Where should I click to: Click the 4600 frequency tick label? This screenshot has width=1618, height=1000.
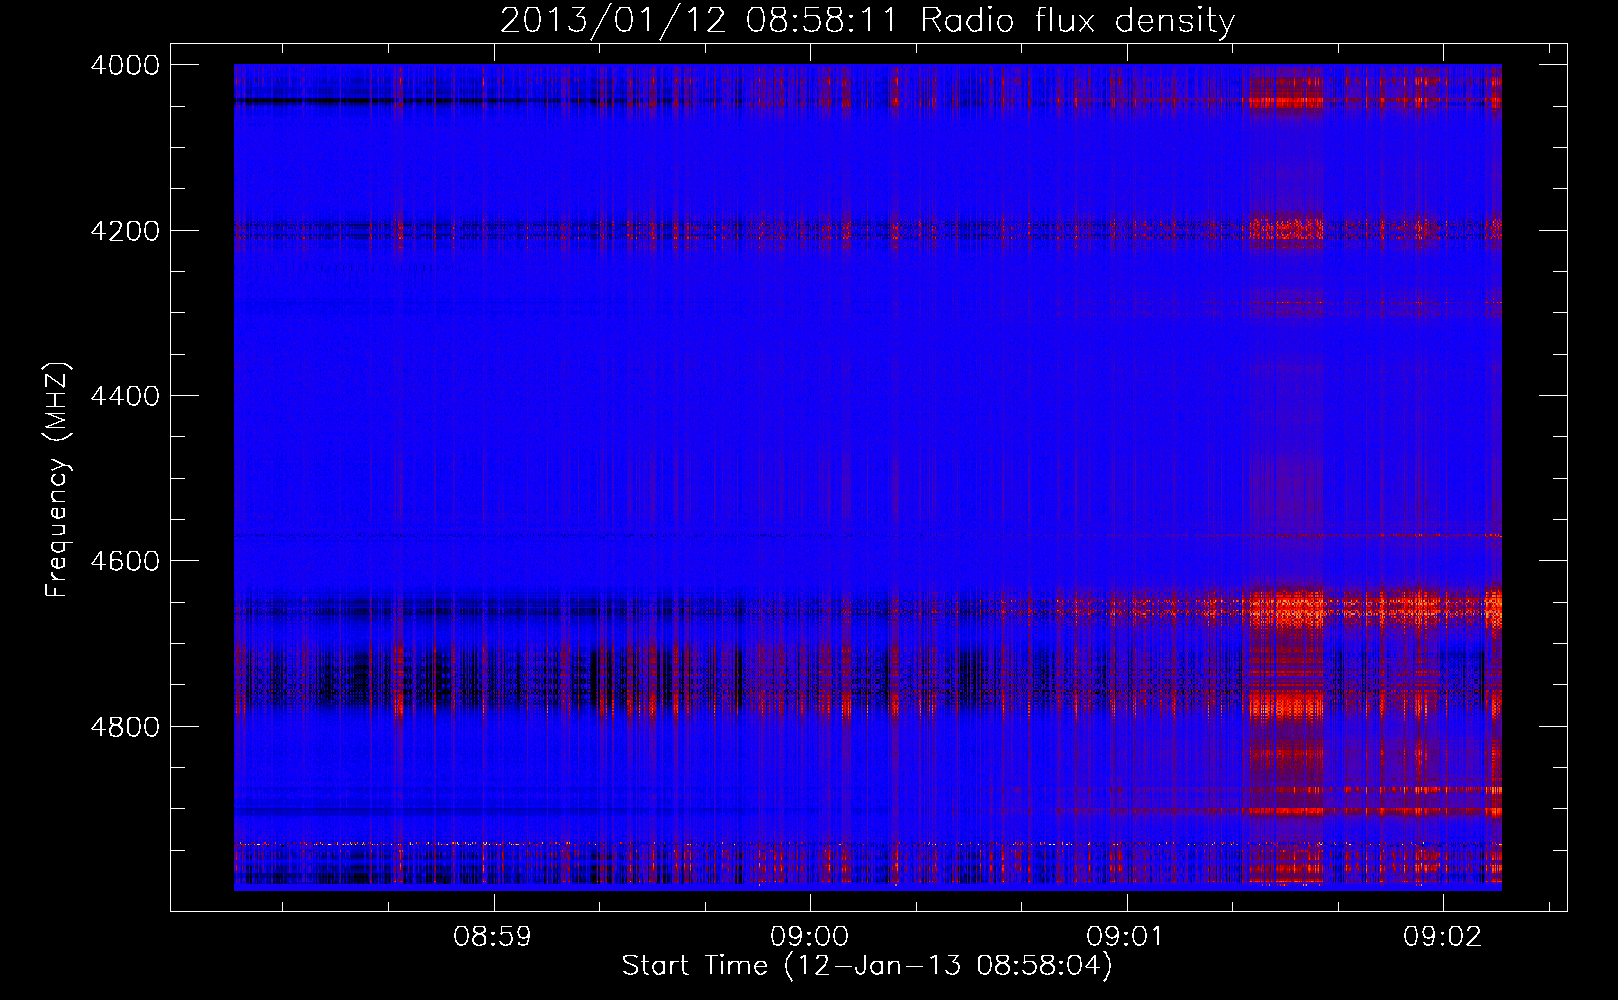coord(125,561)
